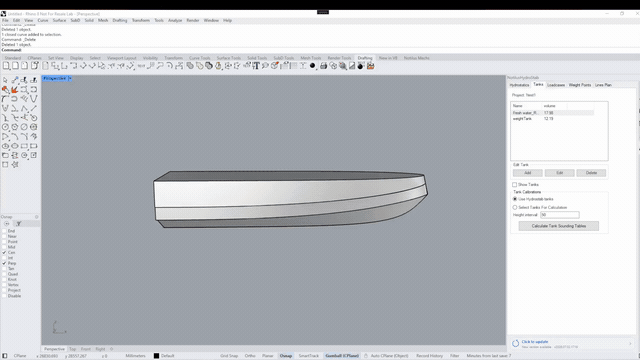Click the Height interval input field

[560, 215]
